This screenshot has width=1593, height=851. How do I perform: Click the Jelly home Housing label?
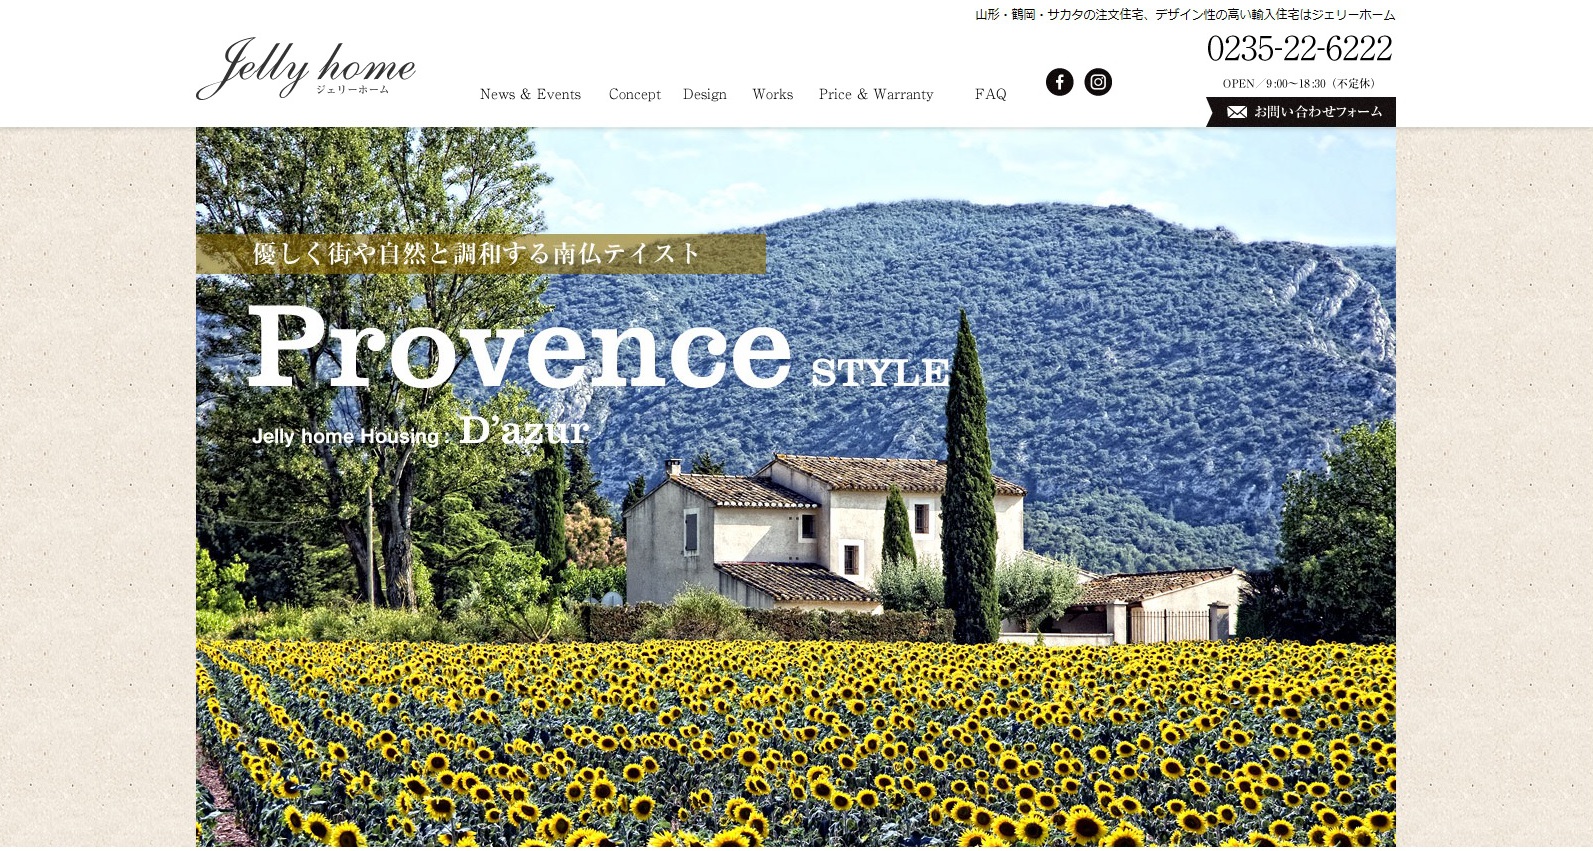(x=345, y=437)
